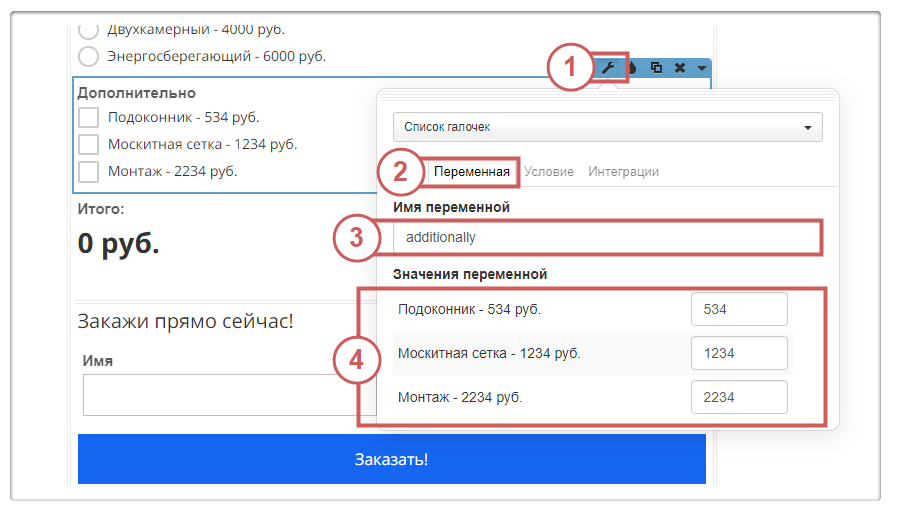Switch to the 'Переменная' tab

[472, 172]
